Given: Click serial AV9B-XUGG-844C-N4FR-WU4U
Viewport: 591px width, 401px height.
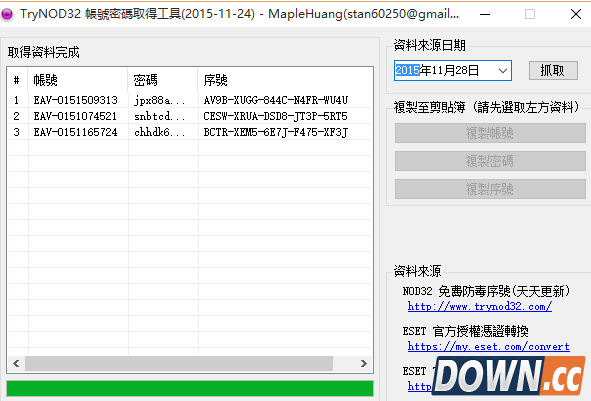Looking at the screenshot, I should pyautogui.click(x=276, y=100).
